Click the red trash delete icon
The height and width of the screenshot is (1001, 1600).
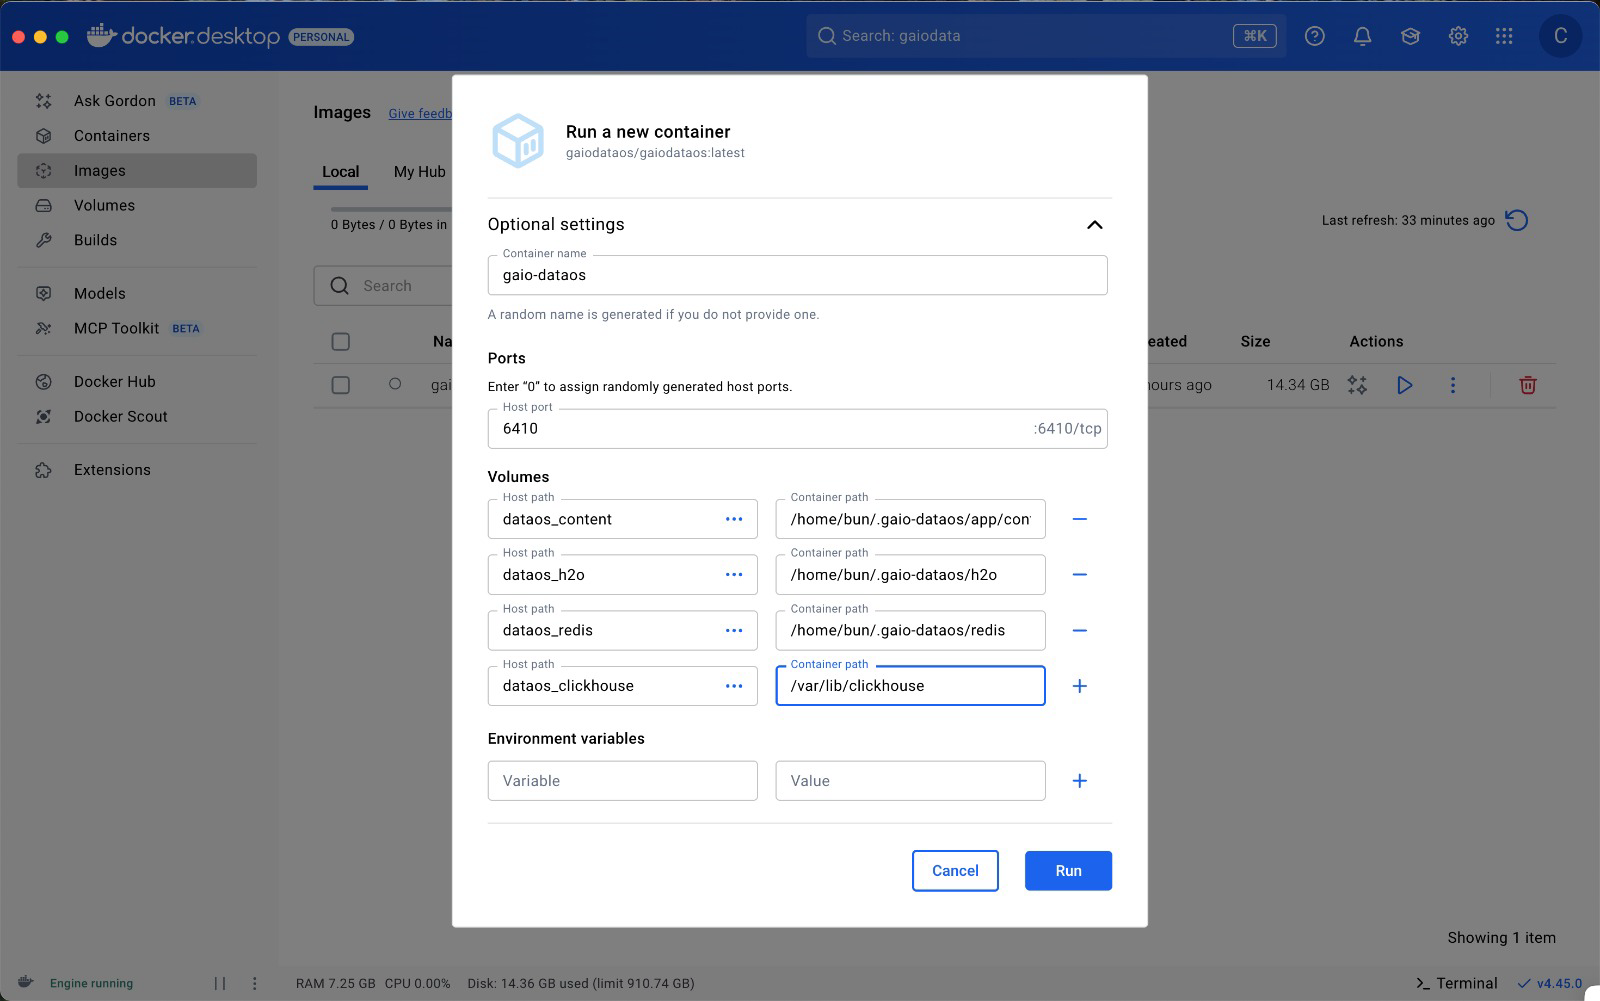tap(1527, 385)
